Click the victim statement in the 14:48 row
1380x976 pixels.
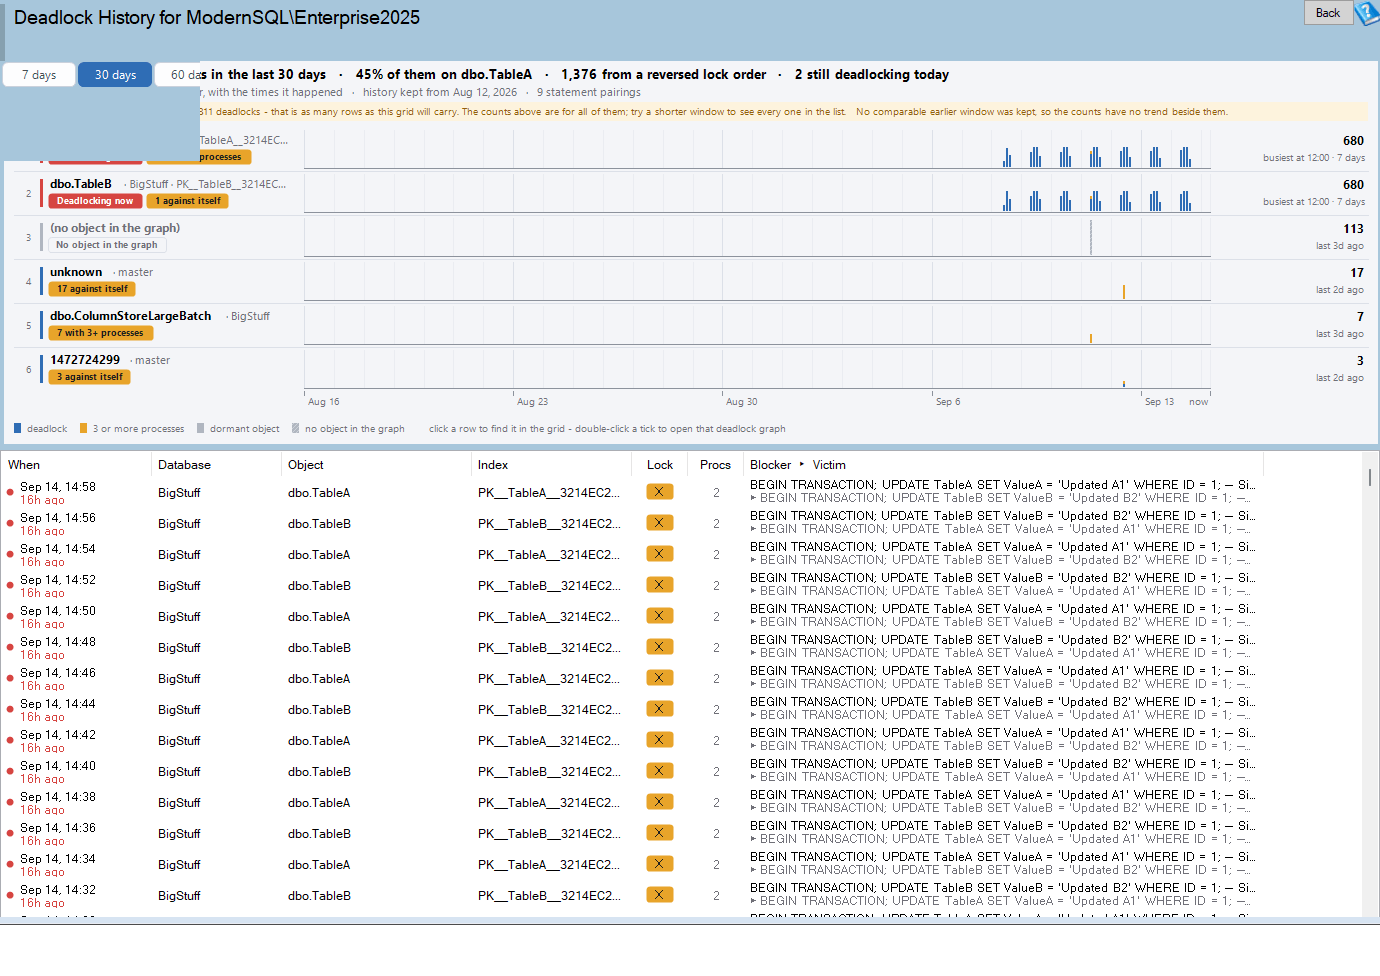pyautogui.click(x=1001, y=653)
